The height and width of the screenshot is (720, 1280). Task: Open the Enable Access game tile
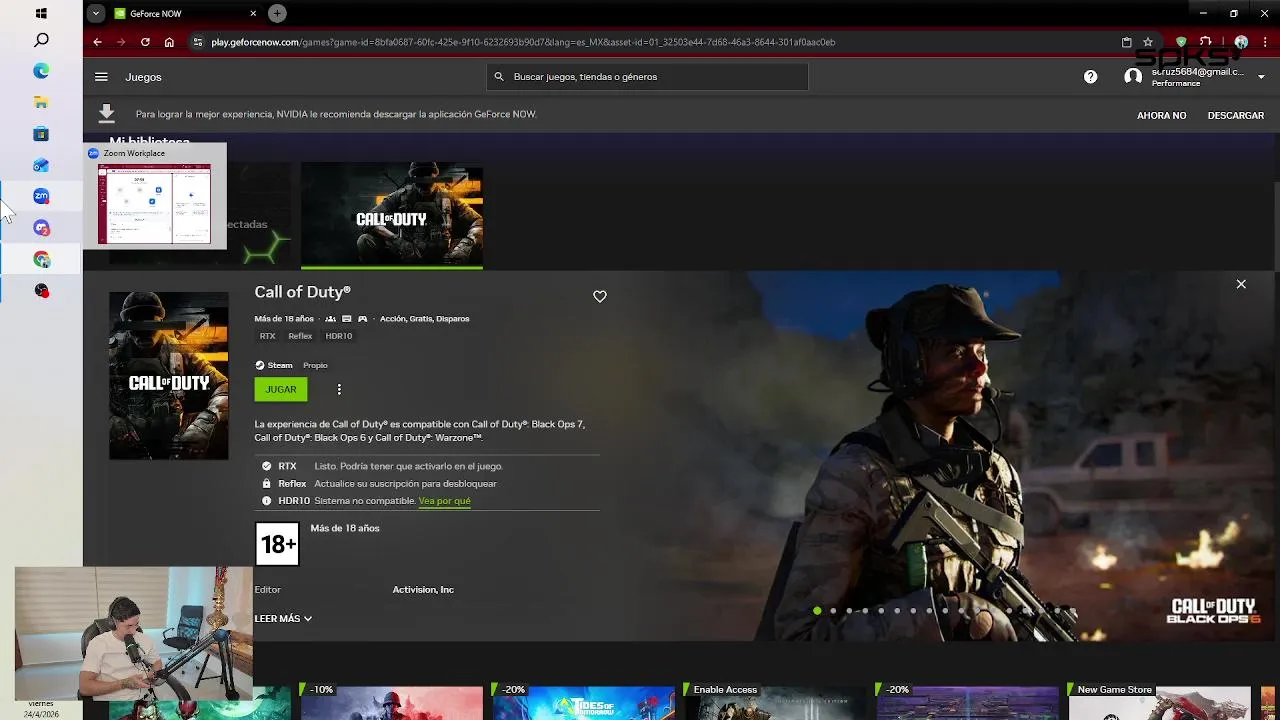click(776, 702)
